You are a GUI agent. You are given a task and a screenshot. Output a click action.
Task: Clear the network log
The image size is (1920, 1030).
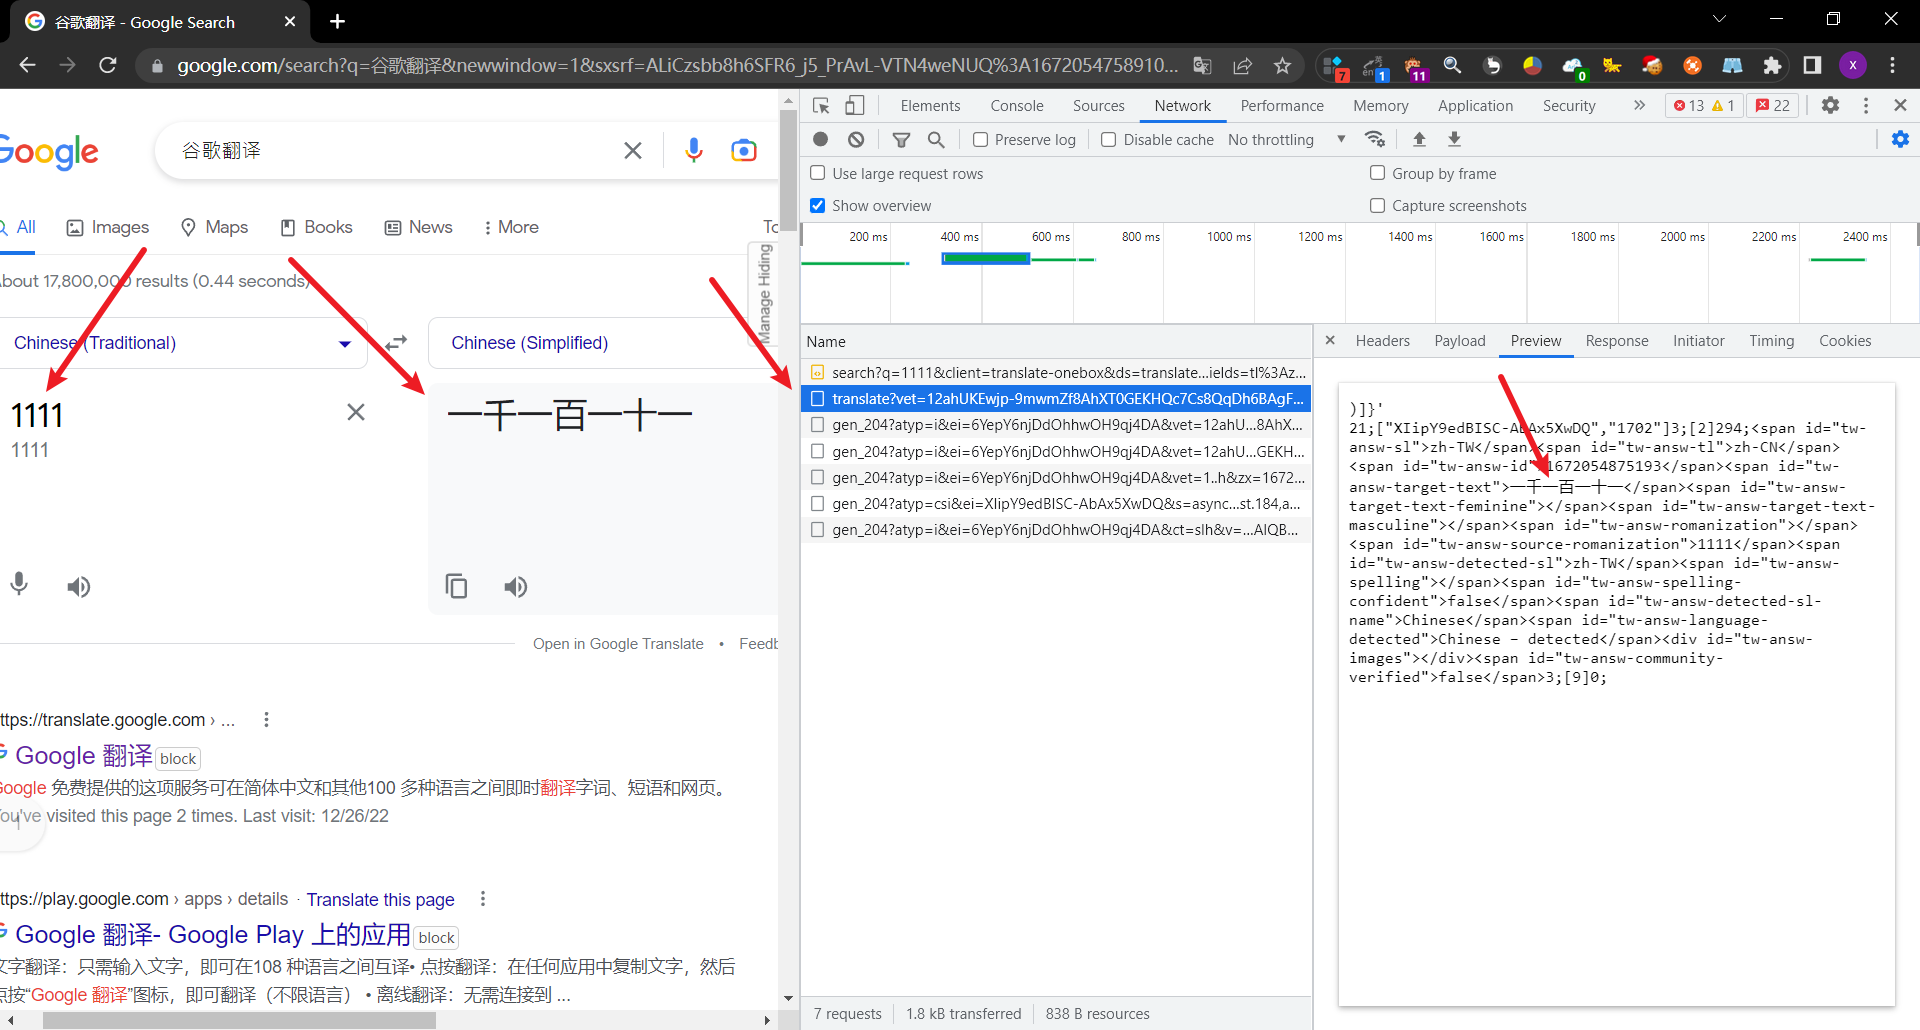click(x=856, y=140)
